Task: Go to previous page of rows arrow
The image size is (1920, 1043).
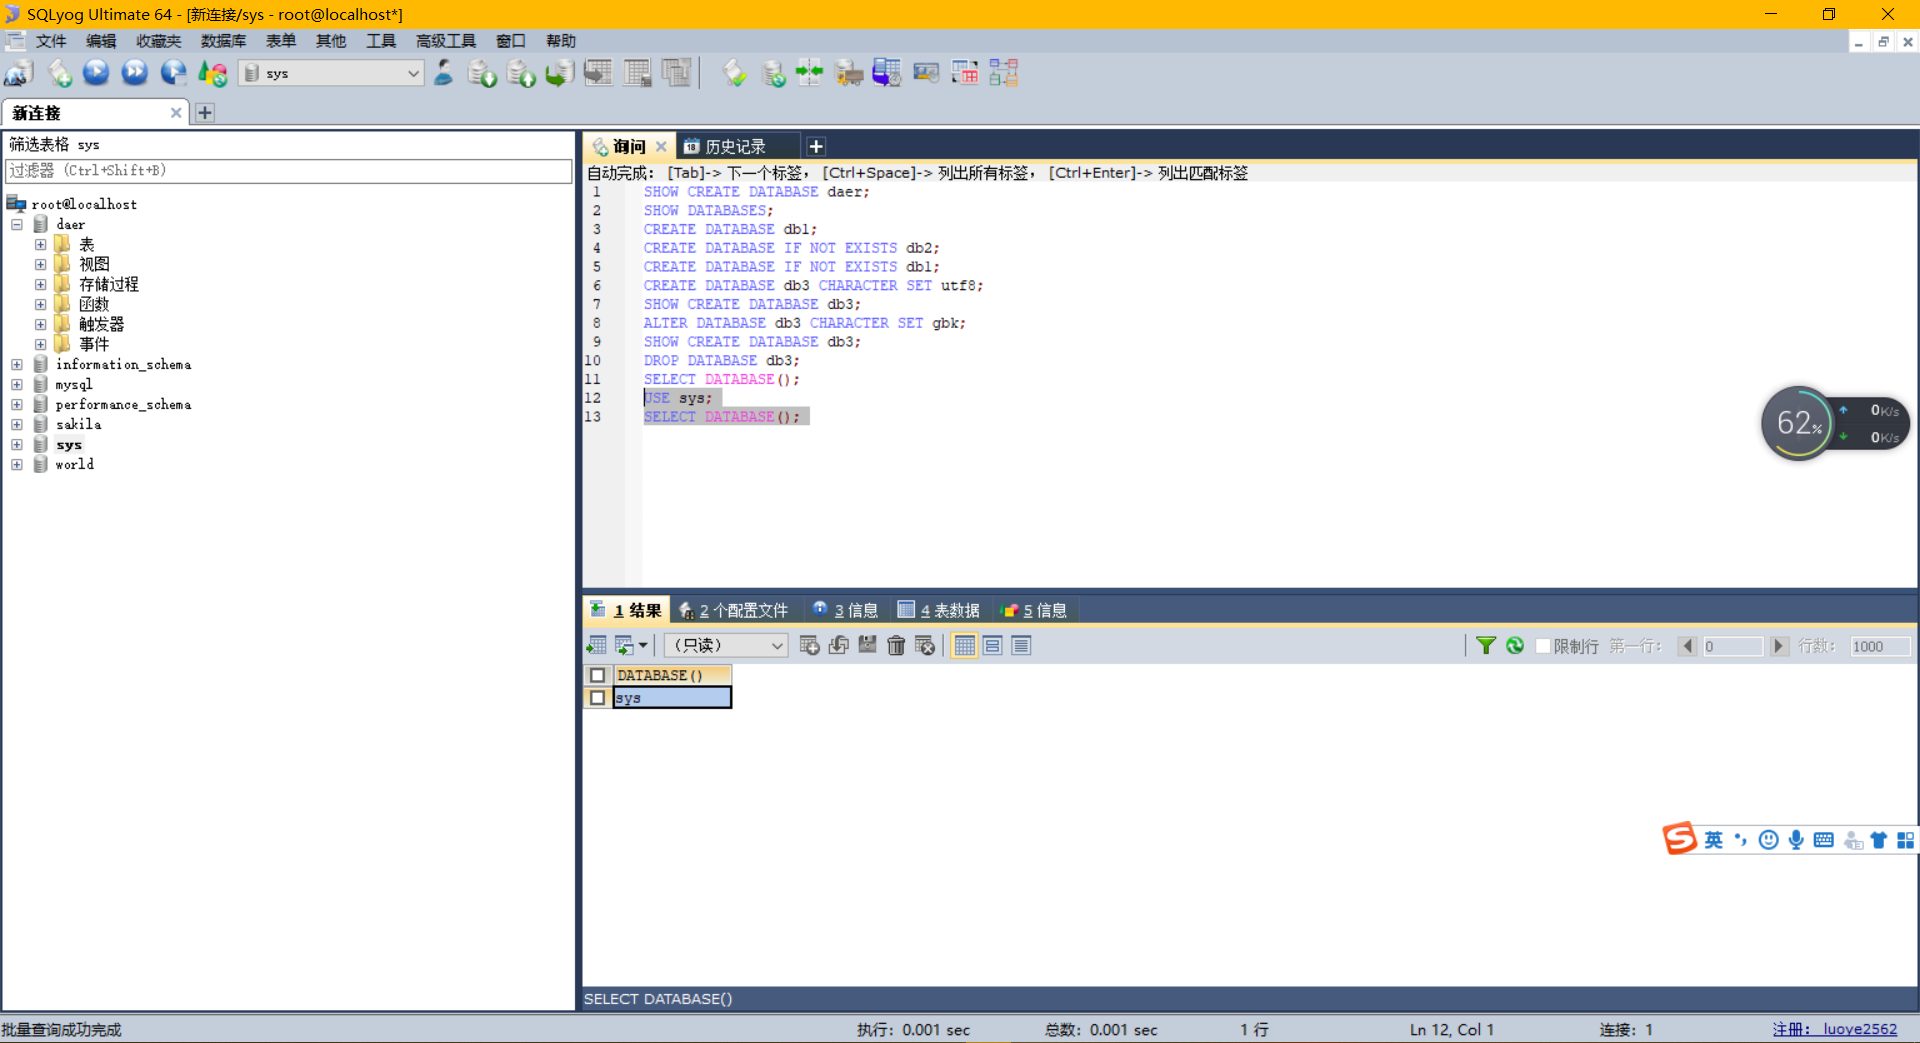Action: (1688, 646)
